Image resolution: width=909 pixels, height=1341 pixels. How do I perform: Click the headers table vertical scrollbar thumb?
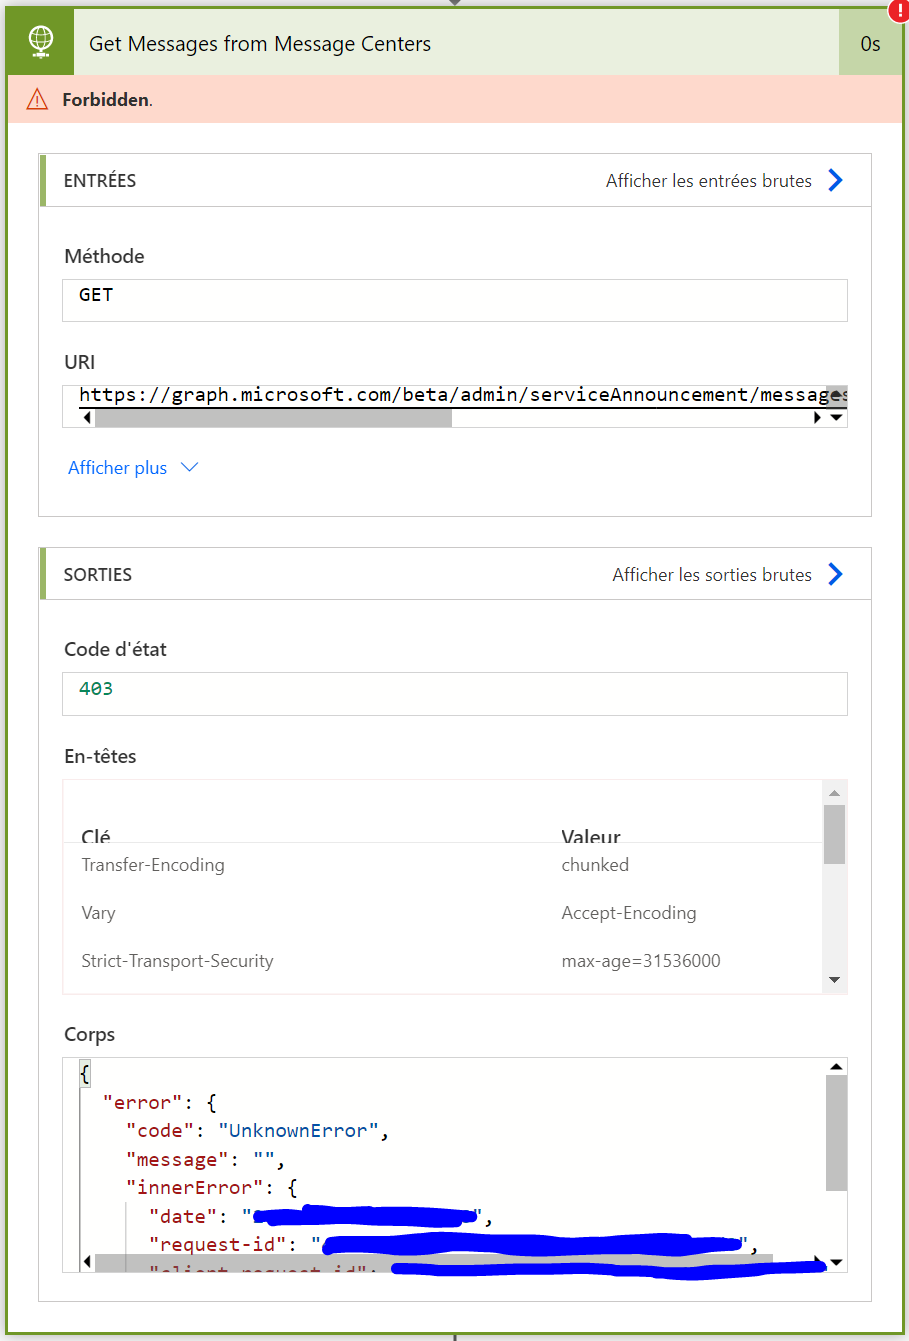pyautogui.click(x=835, y=834)
